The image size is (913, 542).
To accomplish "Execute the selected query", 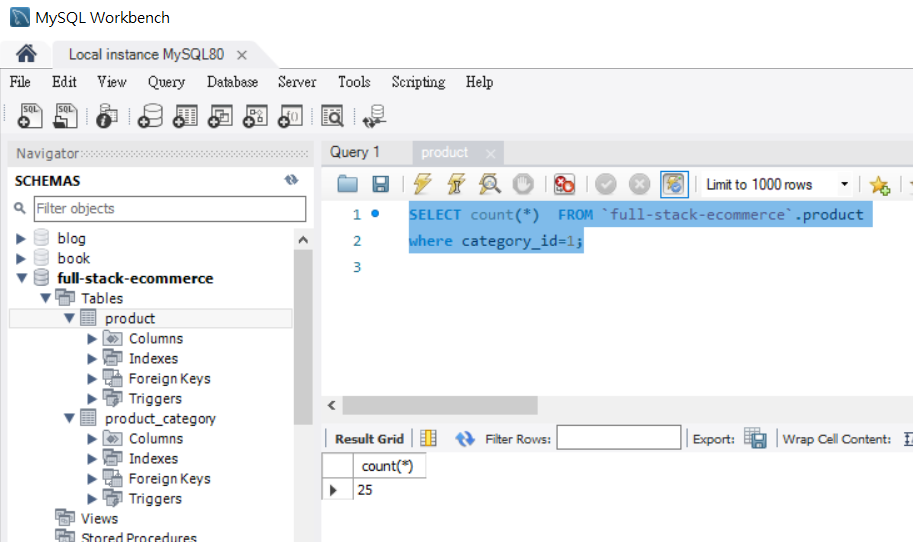I will (x=422, y=184).
